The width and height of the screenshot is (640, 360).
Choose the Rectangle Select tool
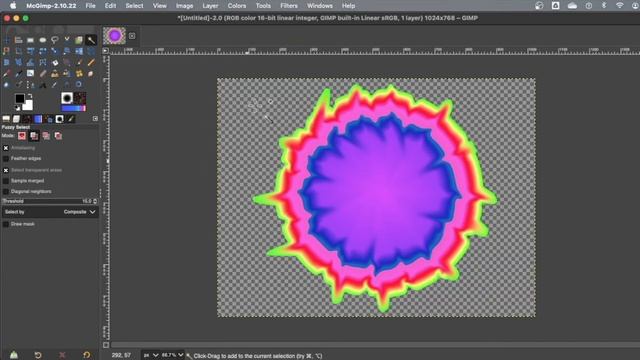coord(30,40)
